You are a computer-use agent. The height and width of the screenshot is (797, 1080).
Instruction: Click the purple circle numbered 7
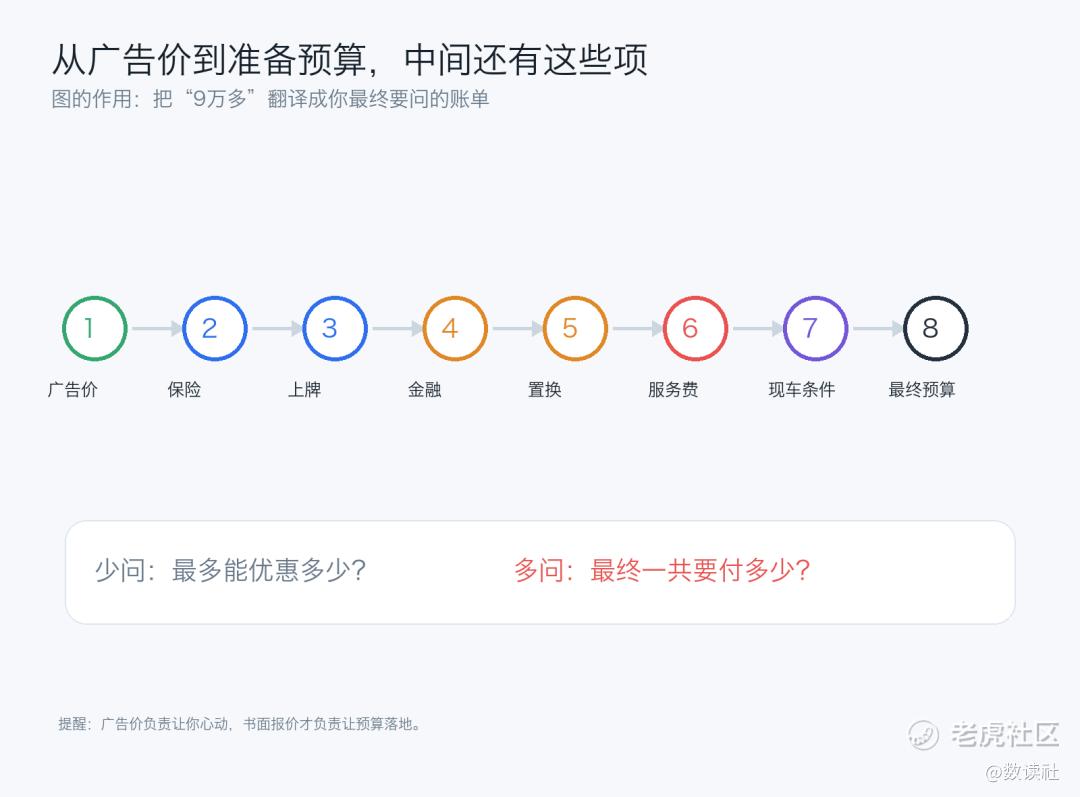point(816,329)
